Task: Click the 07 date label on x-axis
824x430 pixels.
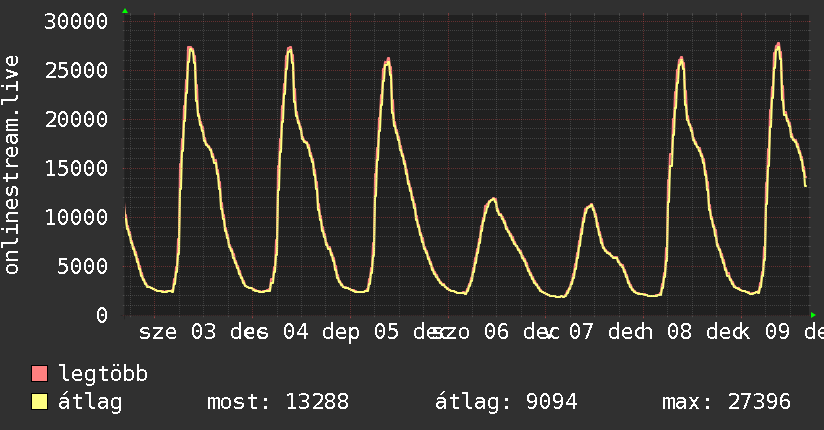Action: tap(581, 332)
